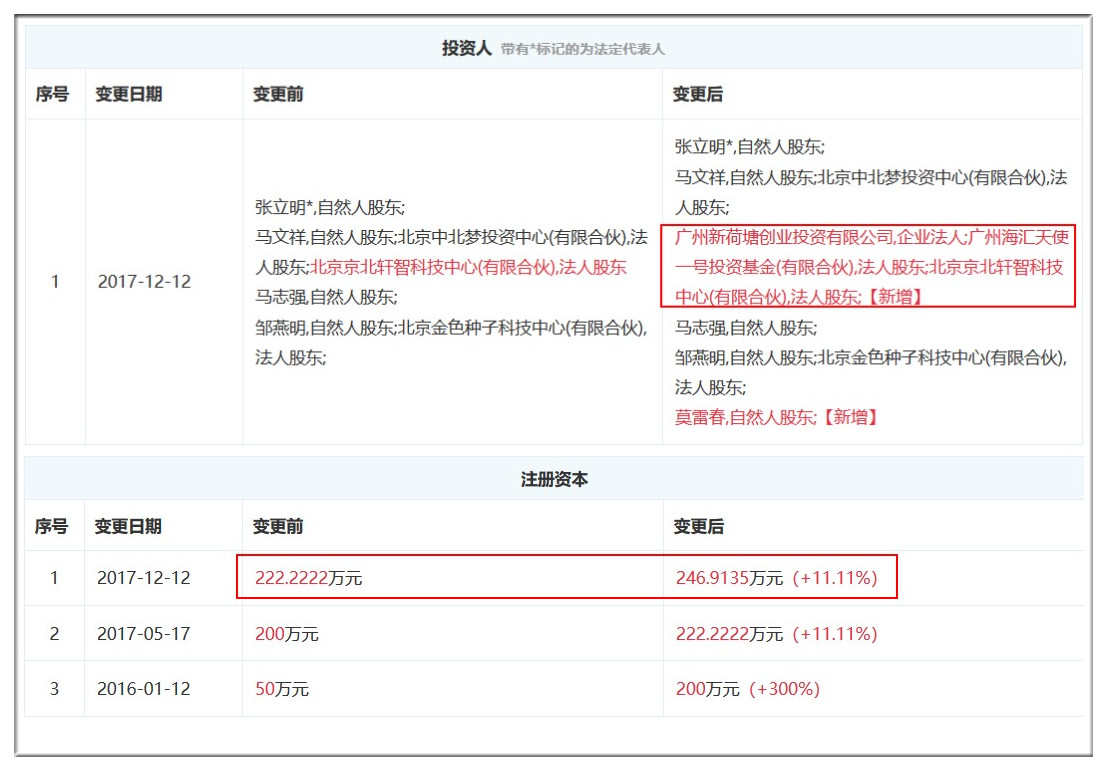Click 变更后 header in 注册资本 table

[x=698, y=526]
